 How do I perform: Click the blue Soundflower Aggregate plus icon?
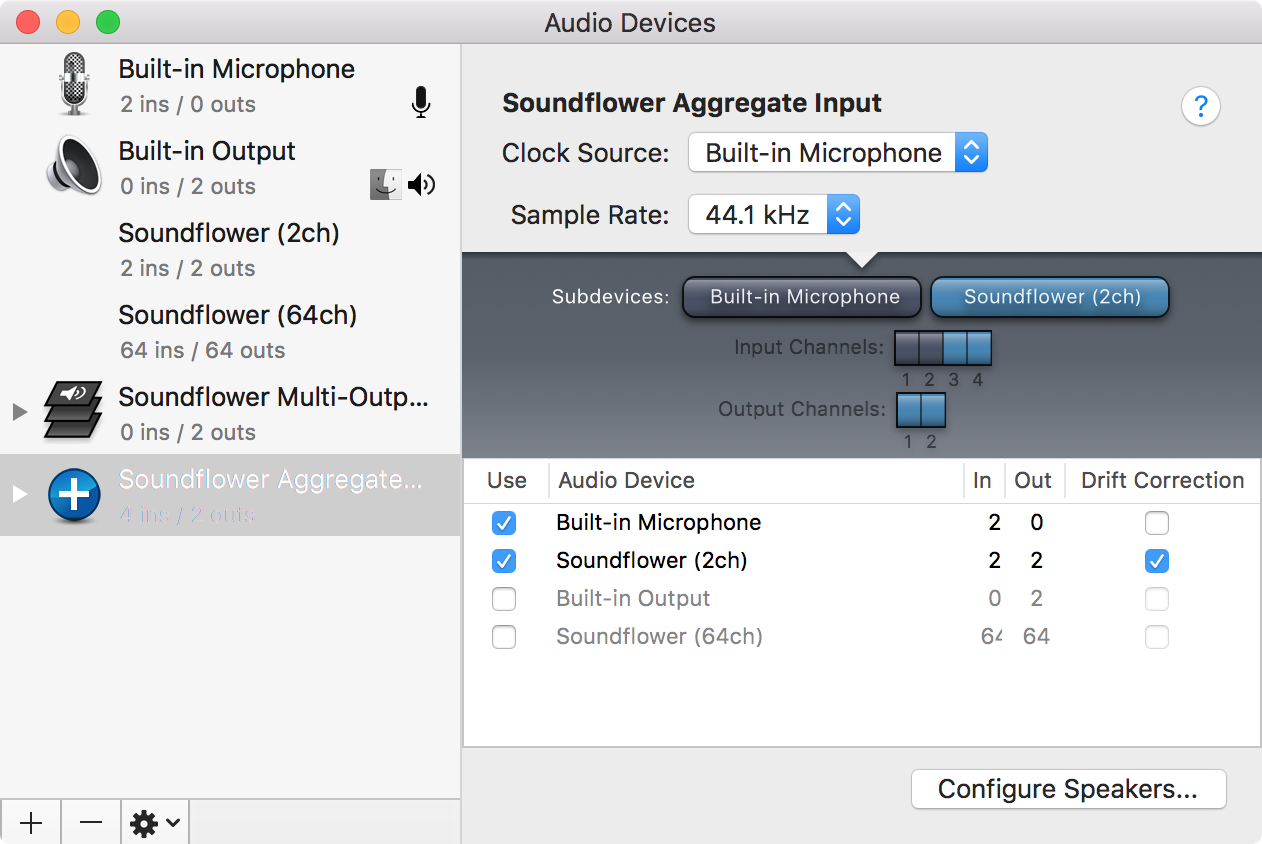[x=73, y=496]
